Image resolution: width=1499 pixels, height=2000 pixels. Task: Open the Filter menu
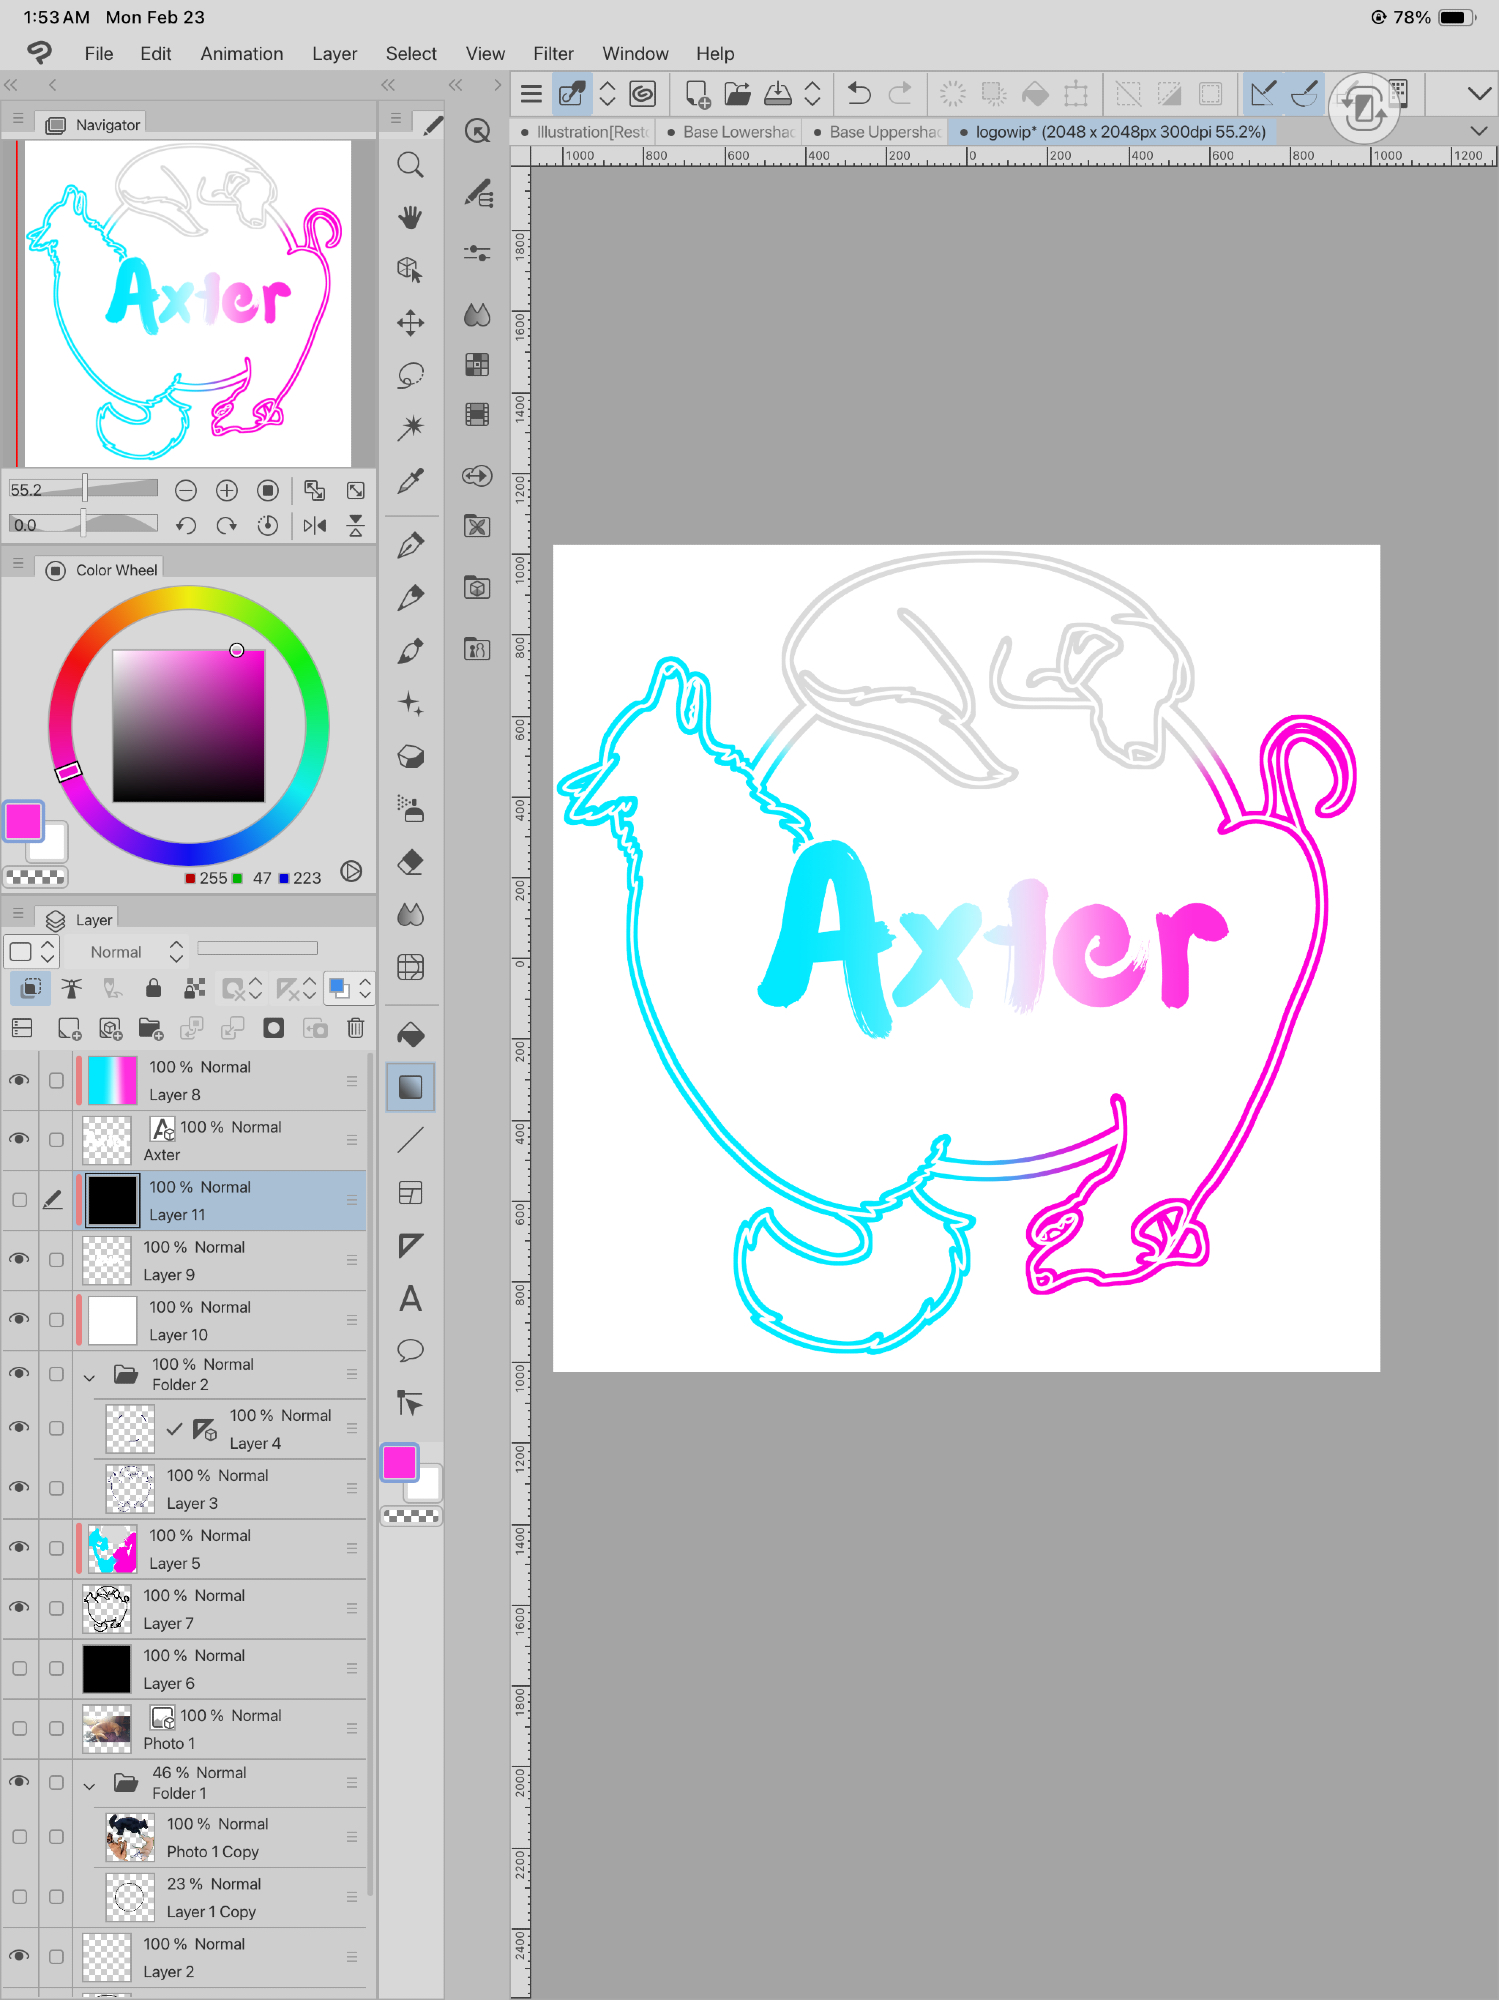pos(553,54)
